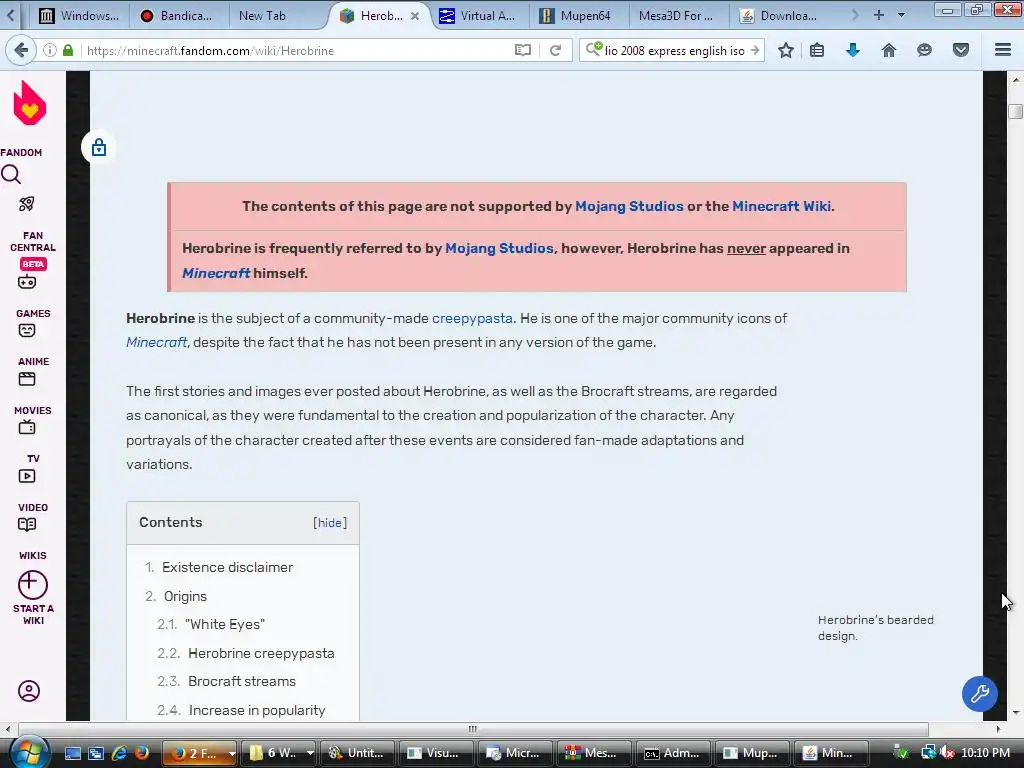
Task: Click the URL address field
Action: coord(297,50)
